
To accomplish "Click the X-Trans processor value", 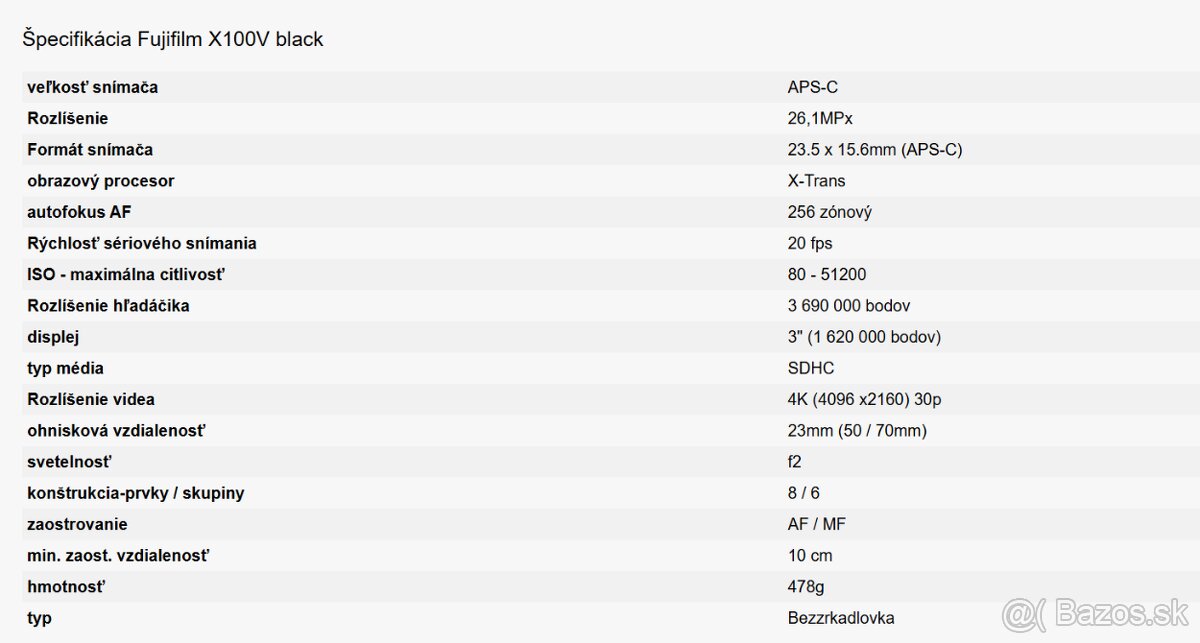I will click(816, 181).
